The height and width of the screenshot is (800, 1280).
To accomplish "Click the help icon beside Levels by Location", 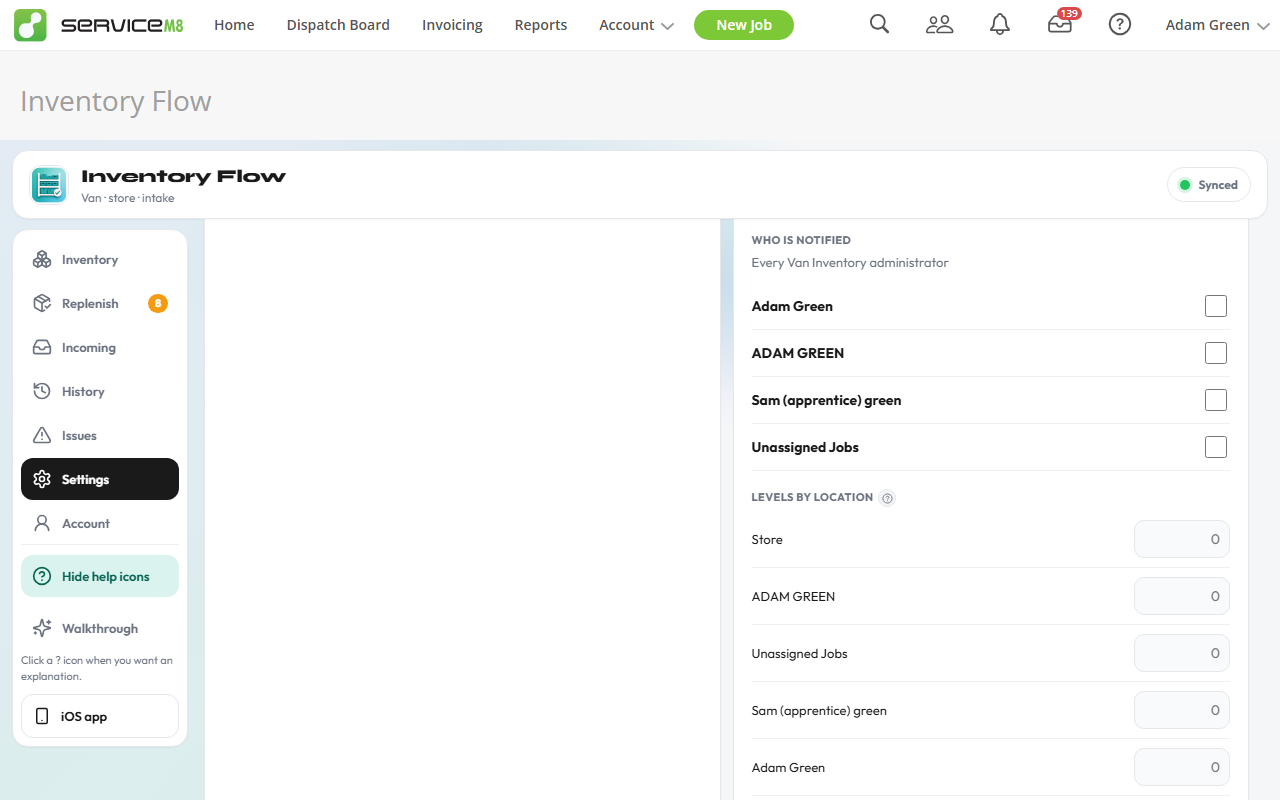I will coord(887,498).
